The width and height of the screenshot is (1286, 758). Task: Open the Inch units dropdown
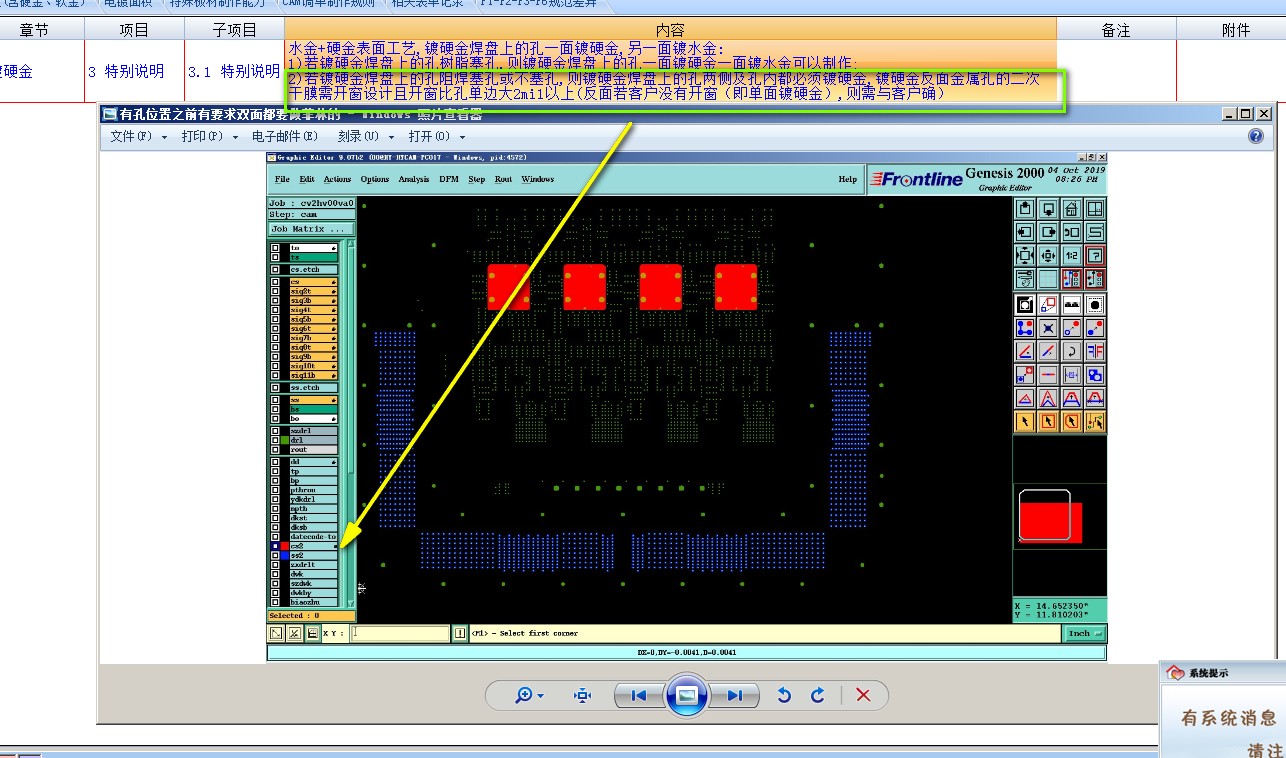point(1085,633)
